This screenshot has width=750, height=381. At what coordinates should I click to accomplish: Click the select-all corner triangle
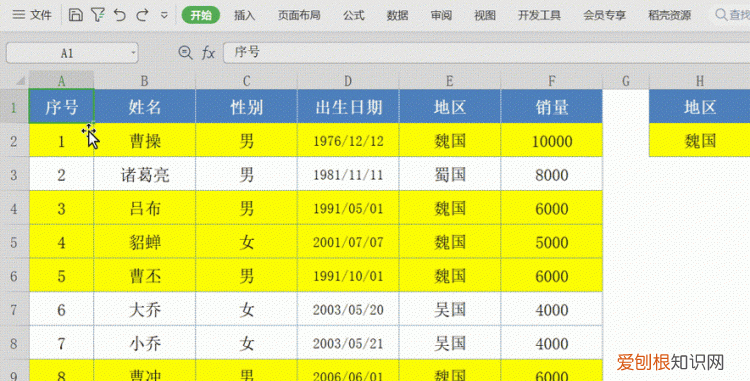pos(20,81)
